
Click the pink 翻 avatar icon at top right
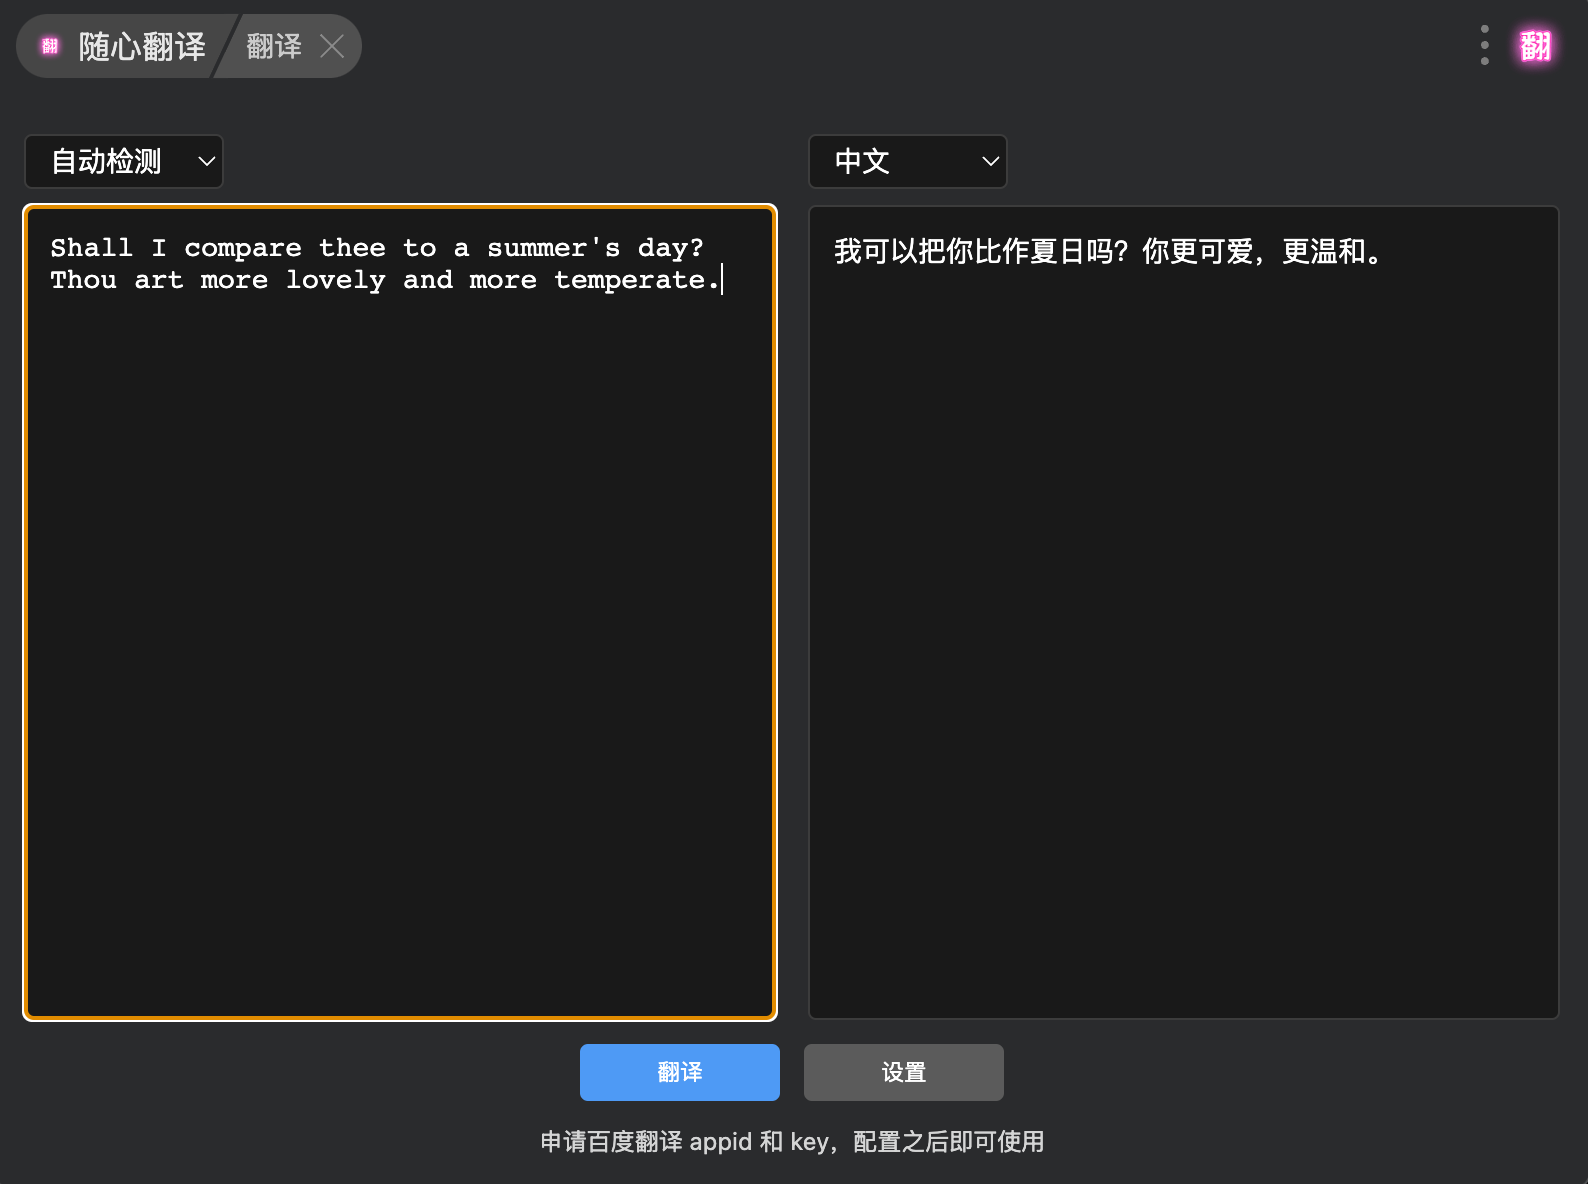(1536, 46)
